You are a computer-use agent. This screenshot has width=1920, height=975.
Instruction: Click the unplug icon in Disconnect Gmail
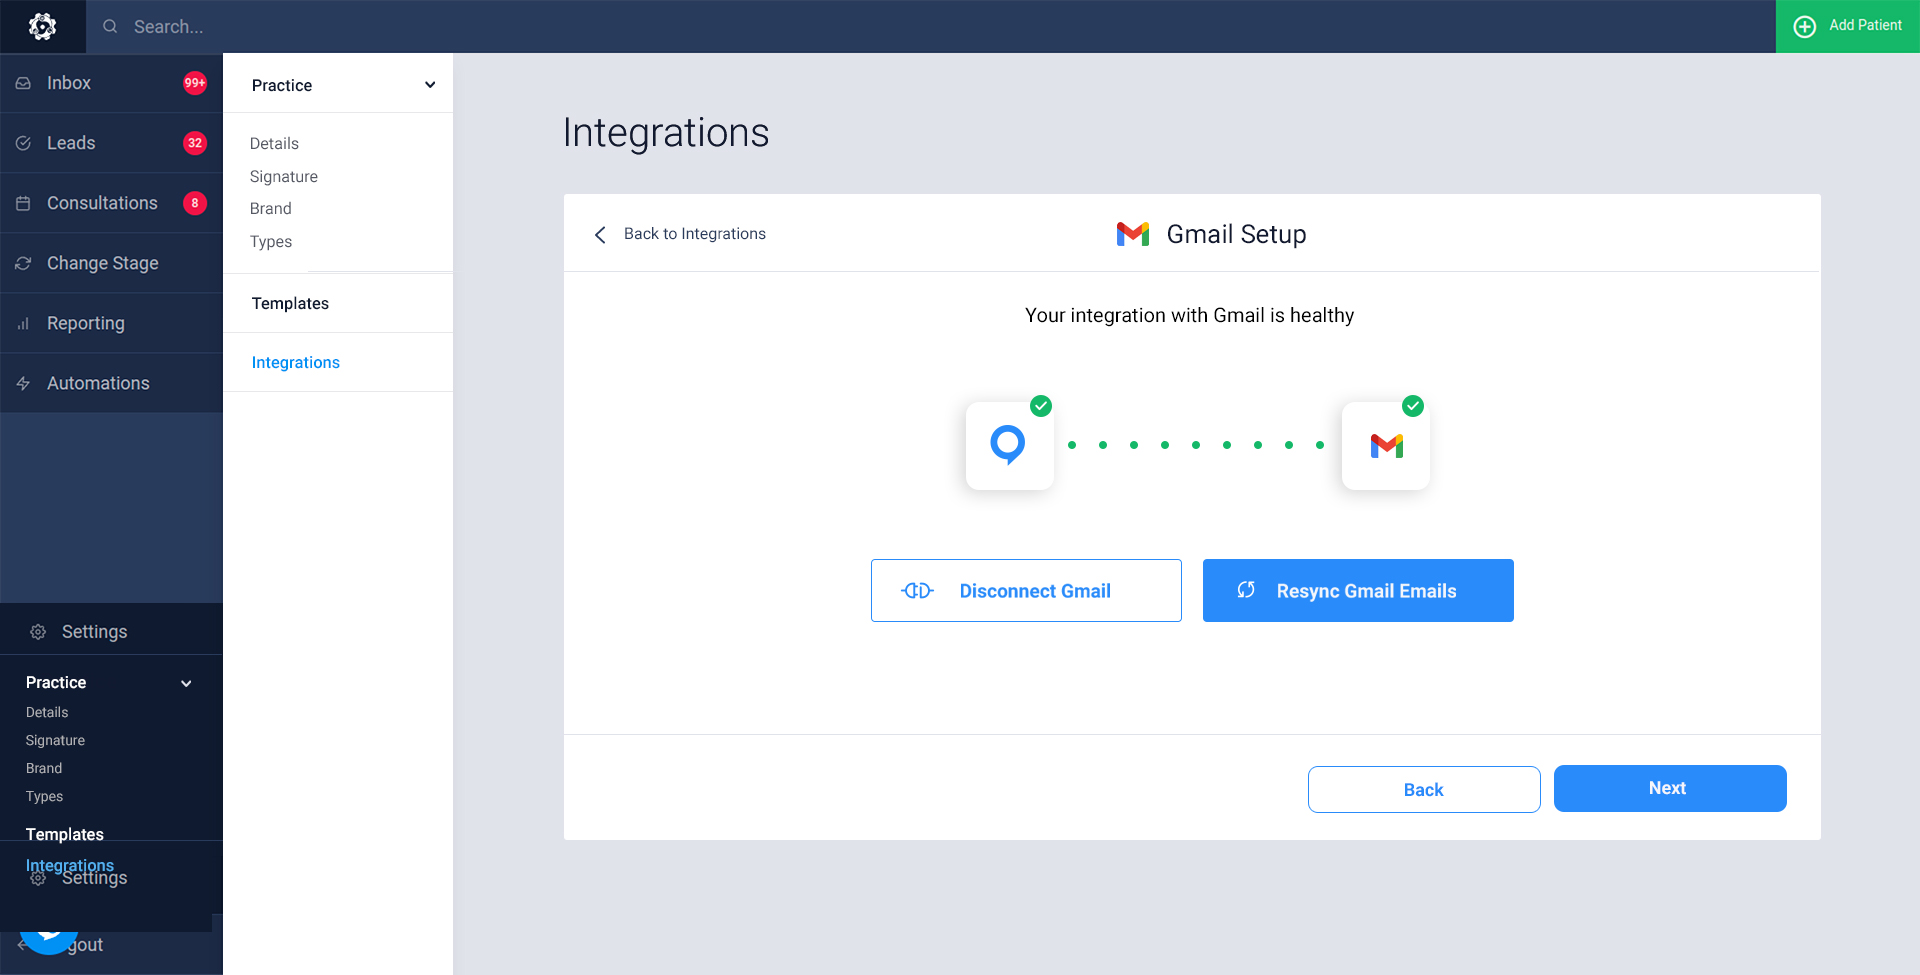[x=917, y=591]
